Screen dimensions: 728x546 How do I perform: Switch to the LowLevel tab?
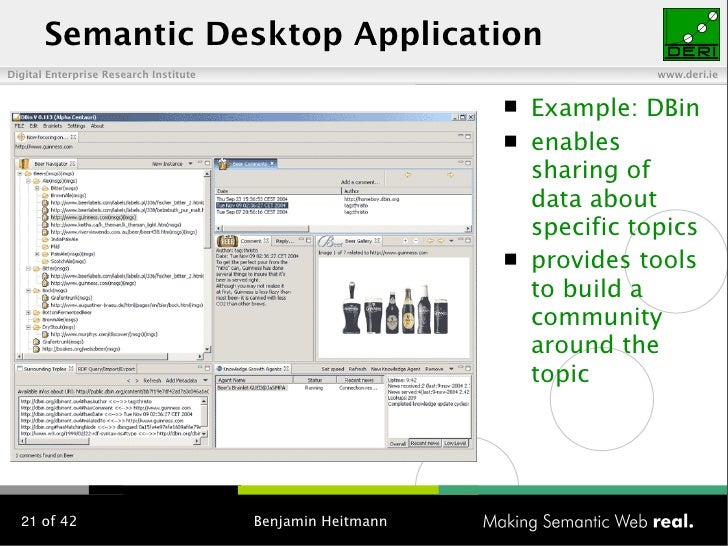455,443
